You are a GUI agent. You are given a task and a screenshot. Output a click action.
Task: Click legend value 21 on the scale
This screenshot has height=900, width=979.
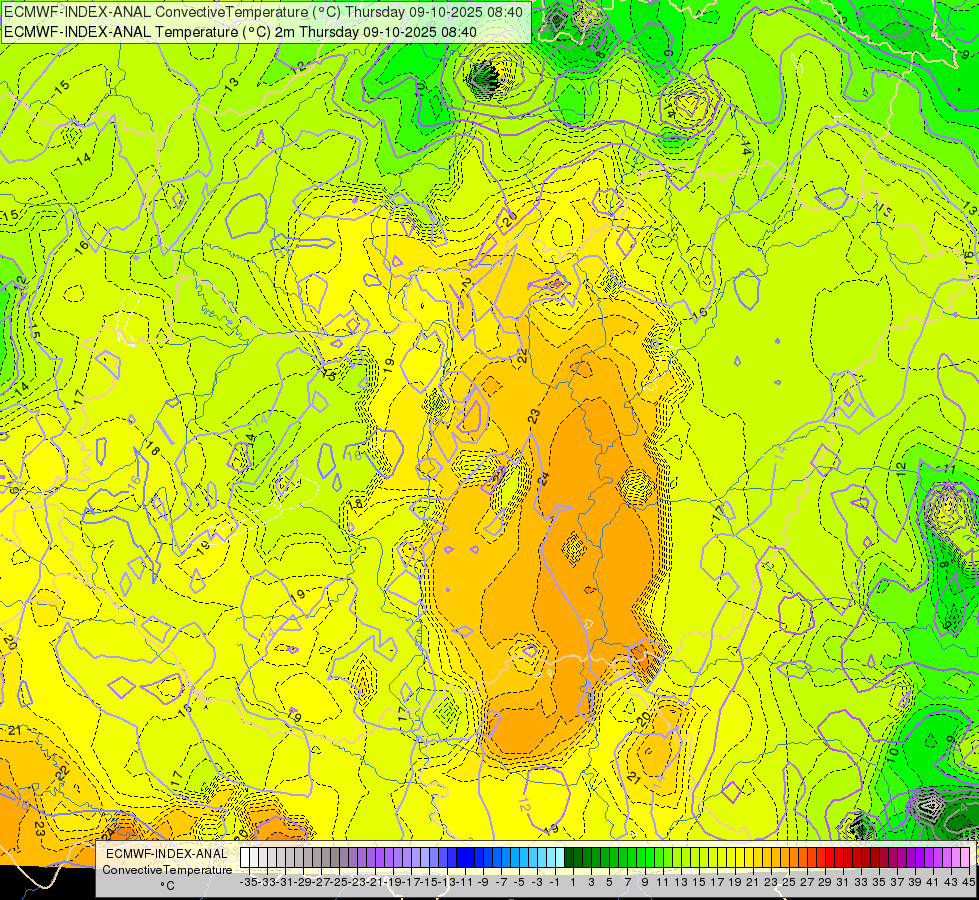click(x=753, y=883)
